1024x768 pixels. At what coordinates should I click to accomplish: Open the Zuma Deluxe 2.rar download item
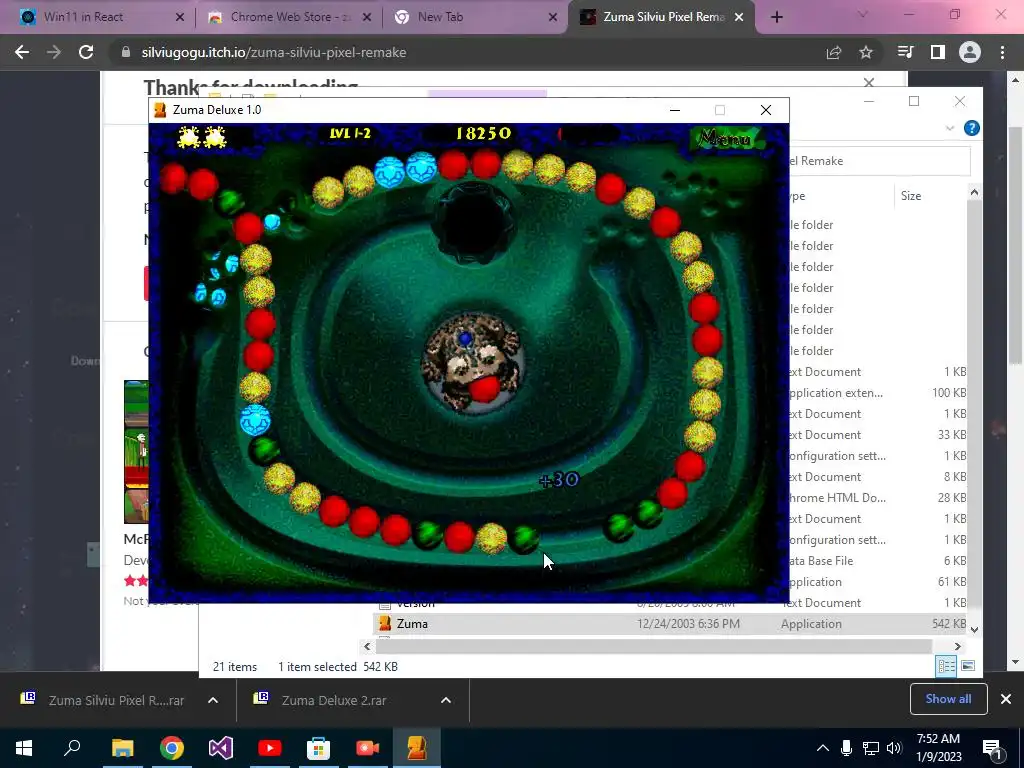pos(334,700)
